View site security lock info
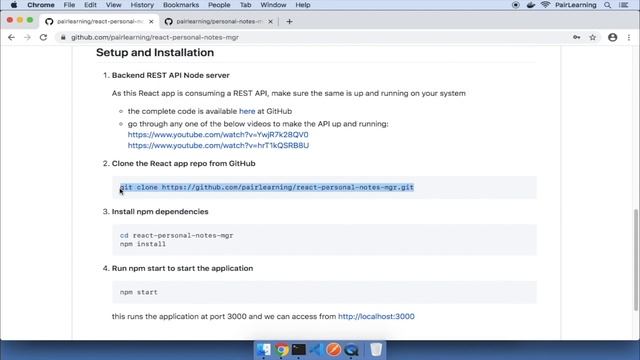Viewport: 640px width, 360px height. 63,37
